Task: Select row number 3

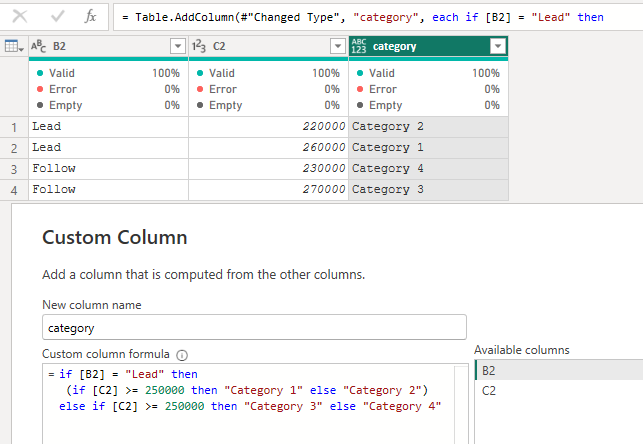Action: (14, 169)
